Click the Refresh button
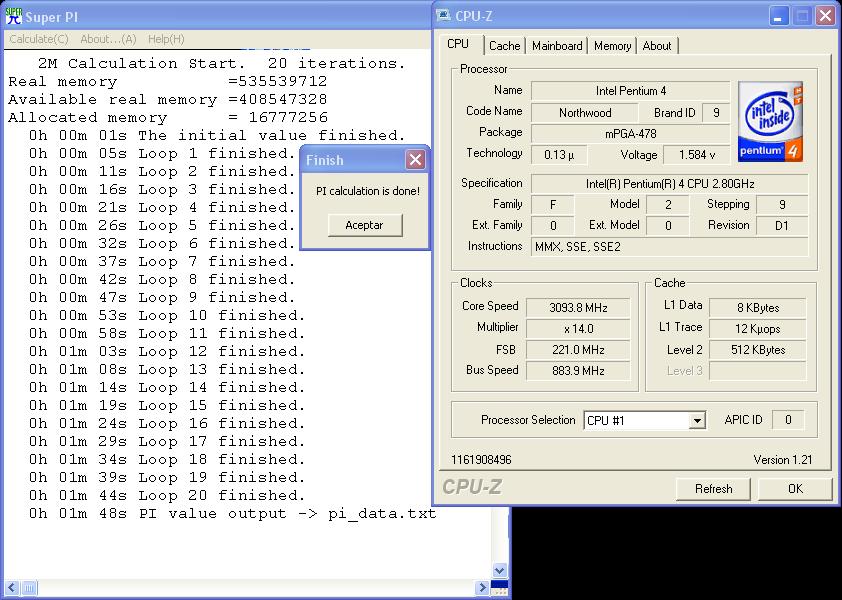Viewport: 842px width, 600px height. point(713,489)
